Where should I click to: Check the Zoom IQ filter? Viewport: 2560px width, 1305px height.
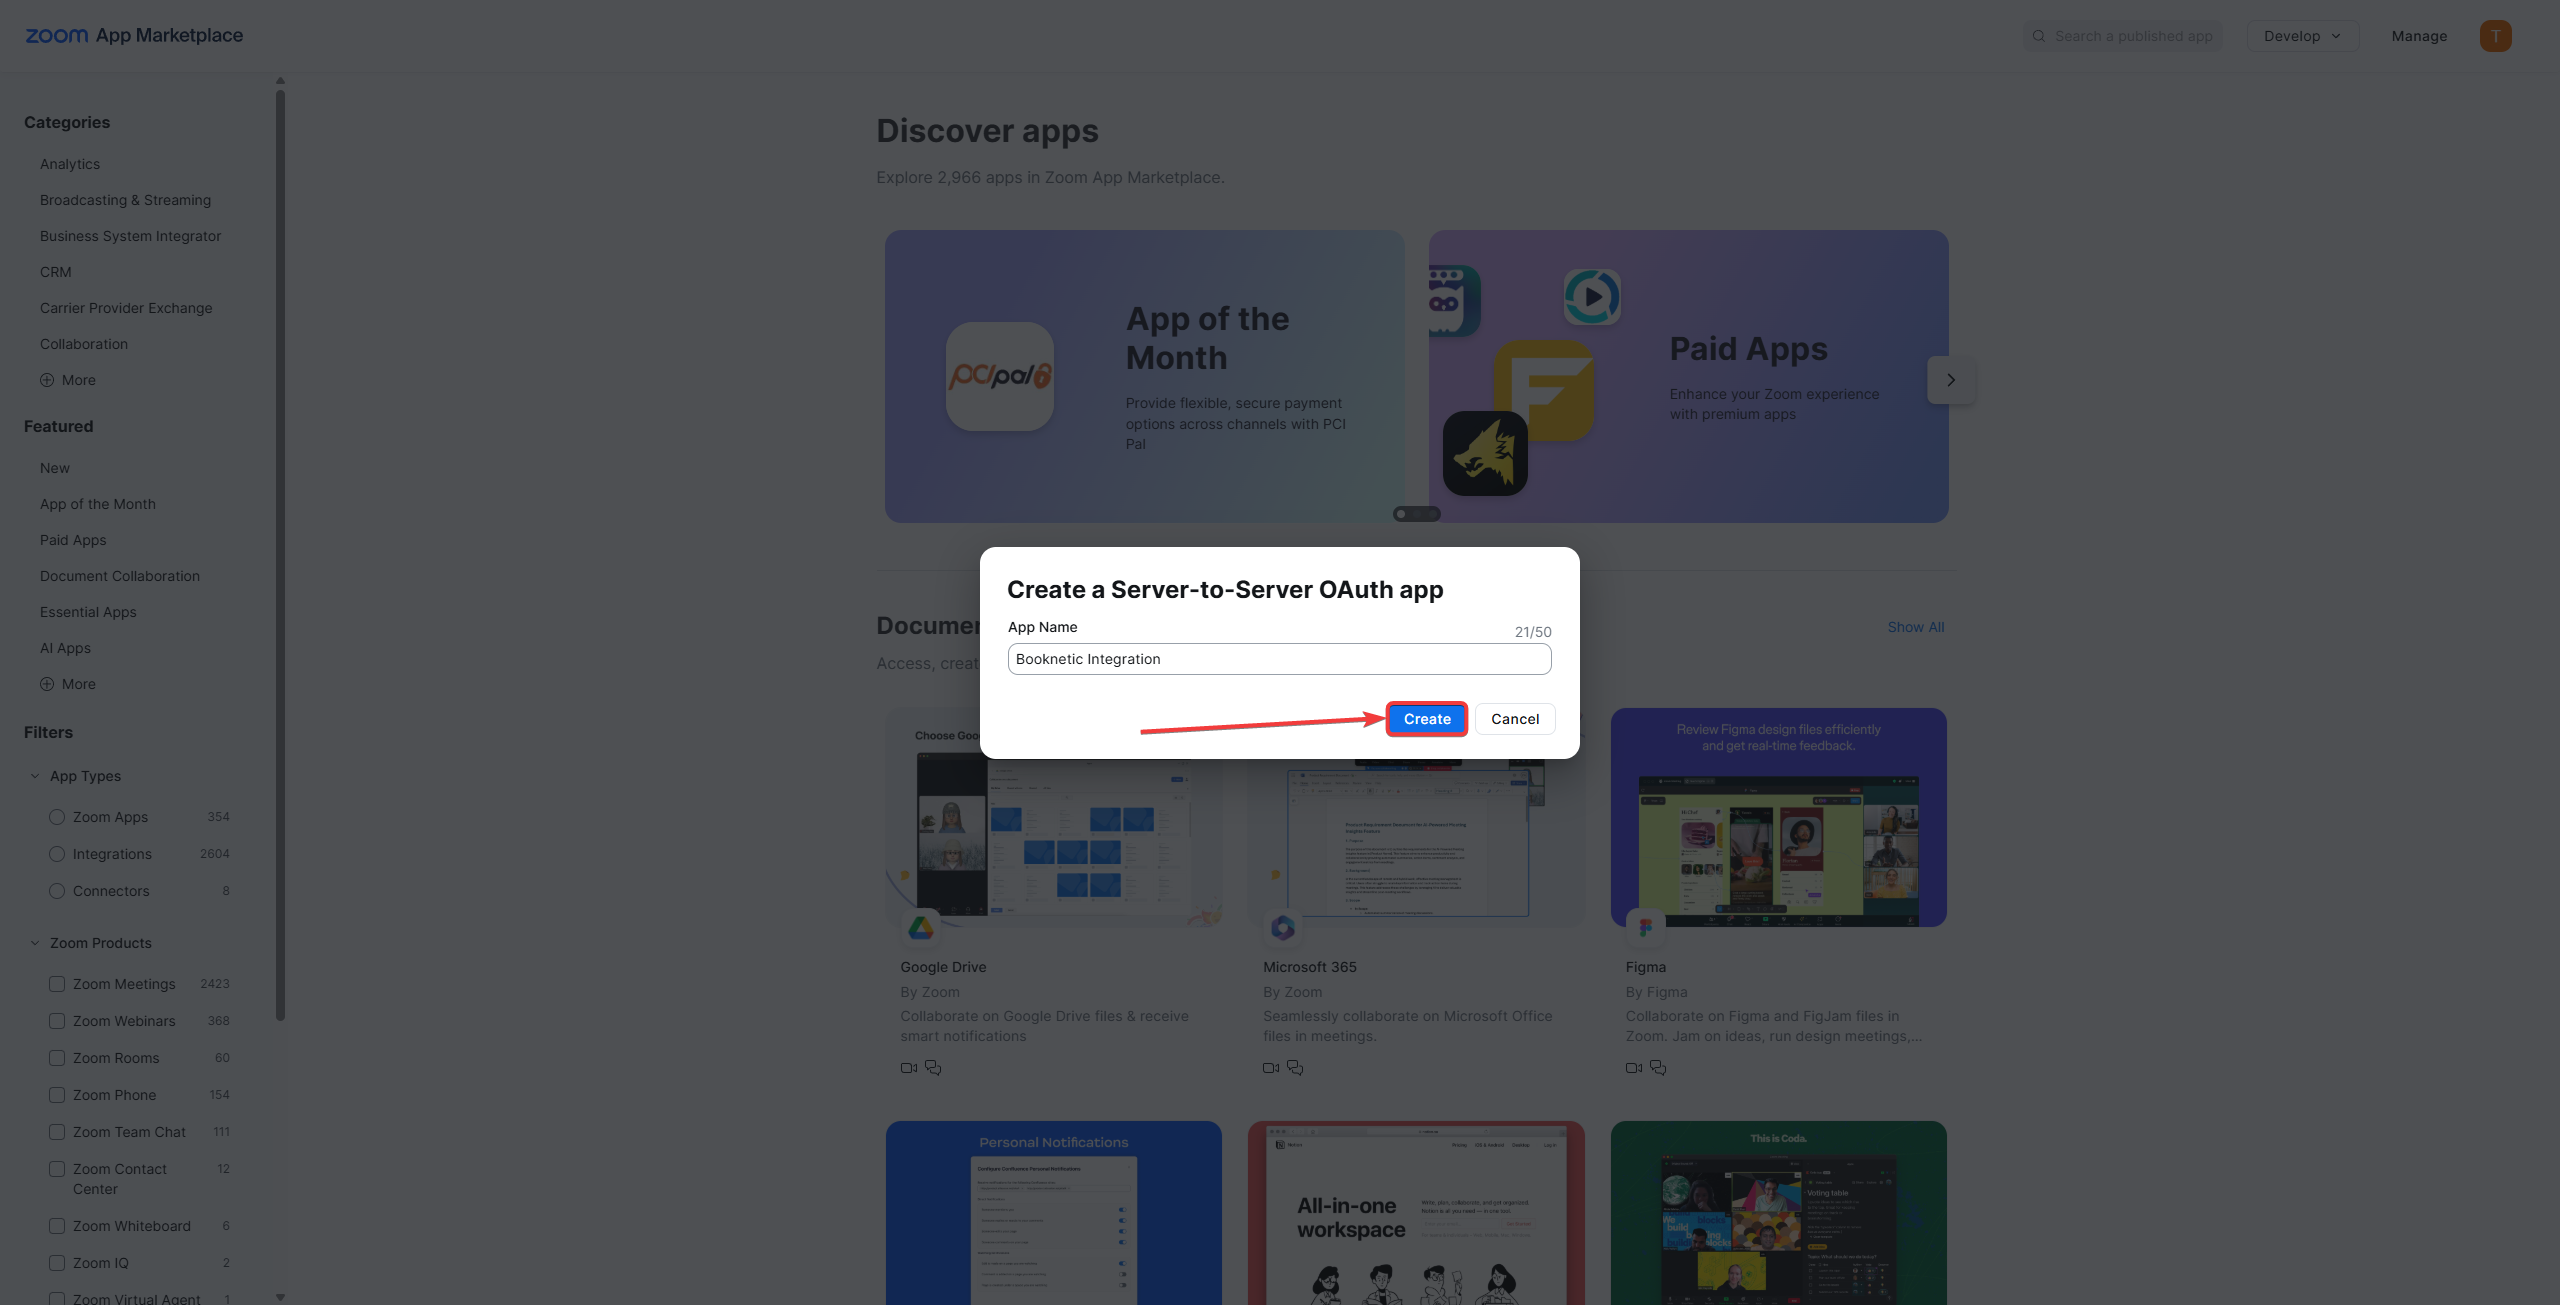click(57, 1263)
